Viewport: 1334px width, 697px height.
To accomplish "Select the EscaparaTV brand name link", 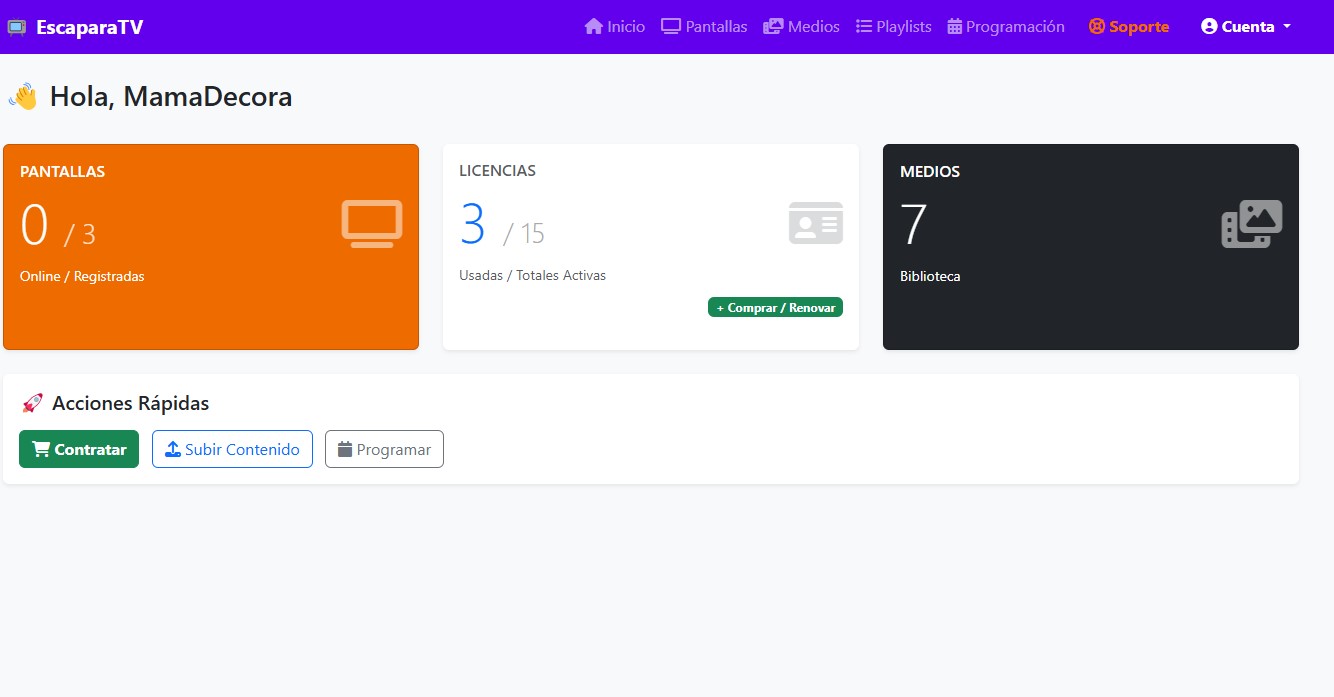I will click(x=89, y=27).
